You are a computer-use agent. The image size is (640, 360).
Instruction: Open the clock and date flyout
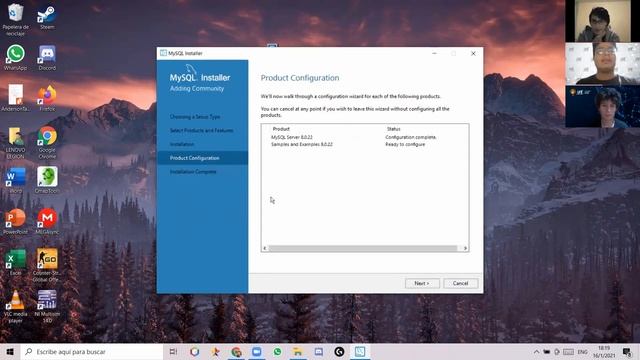[x=604, y=352]
